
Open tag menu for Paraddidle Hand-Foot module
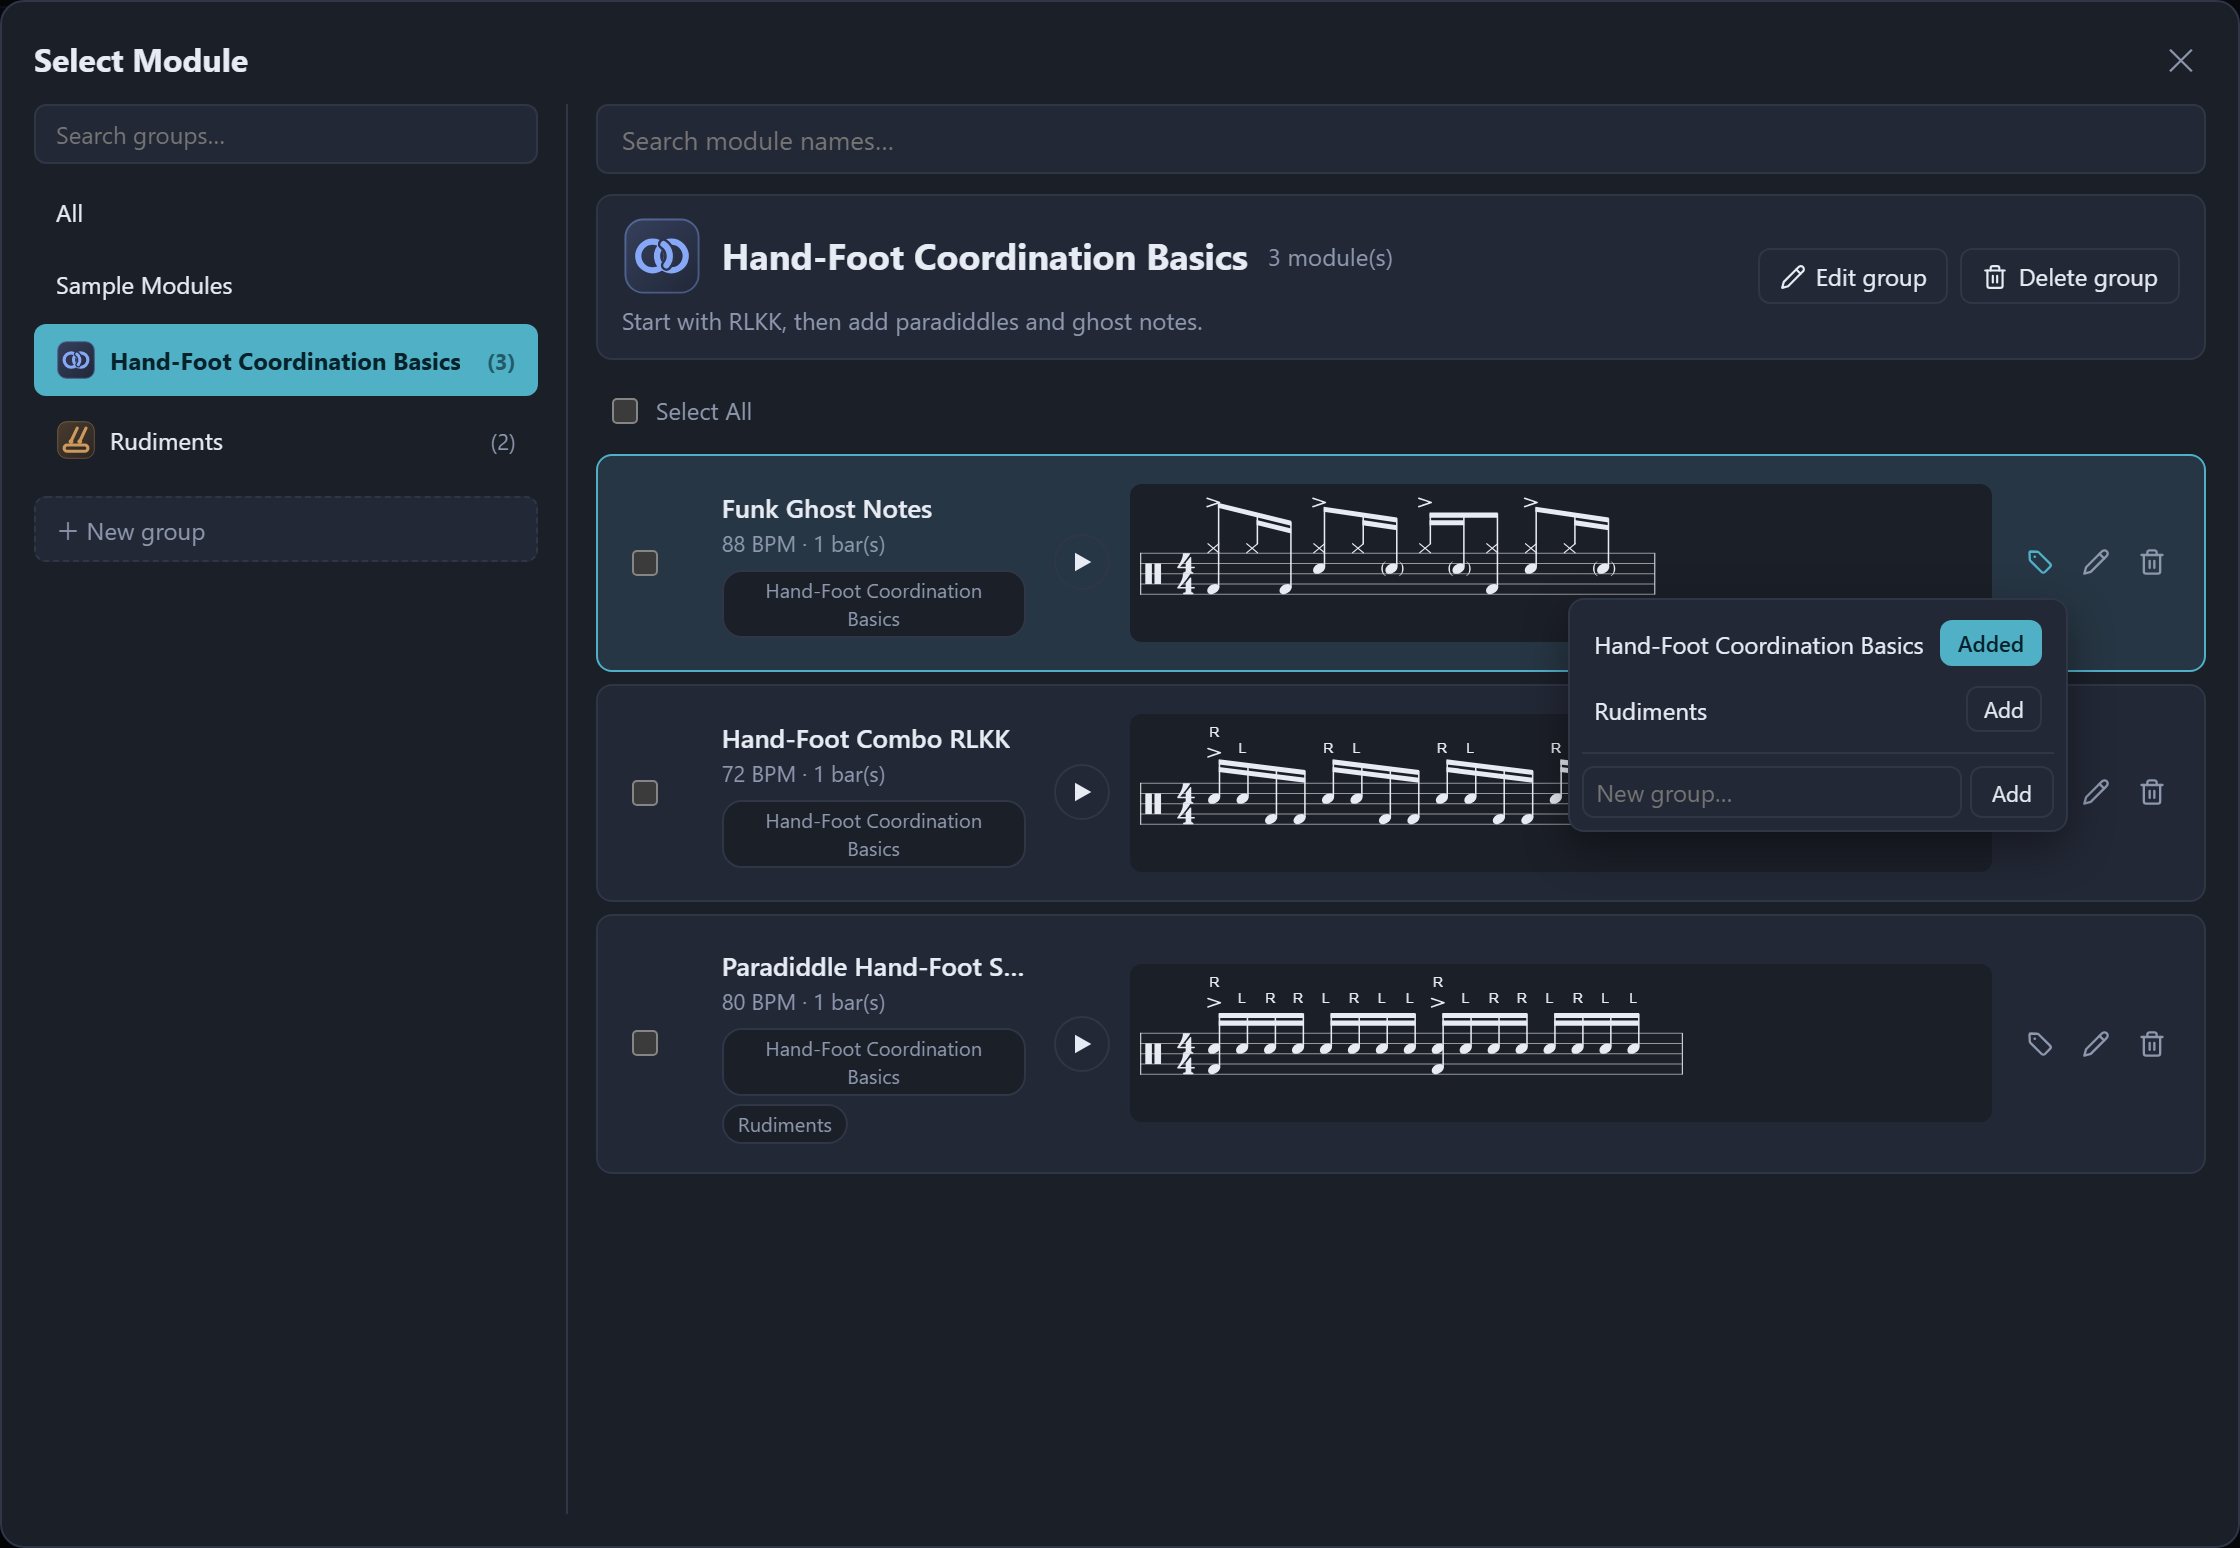[x=2039, y=1044]
